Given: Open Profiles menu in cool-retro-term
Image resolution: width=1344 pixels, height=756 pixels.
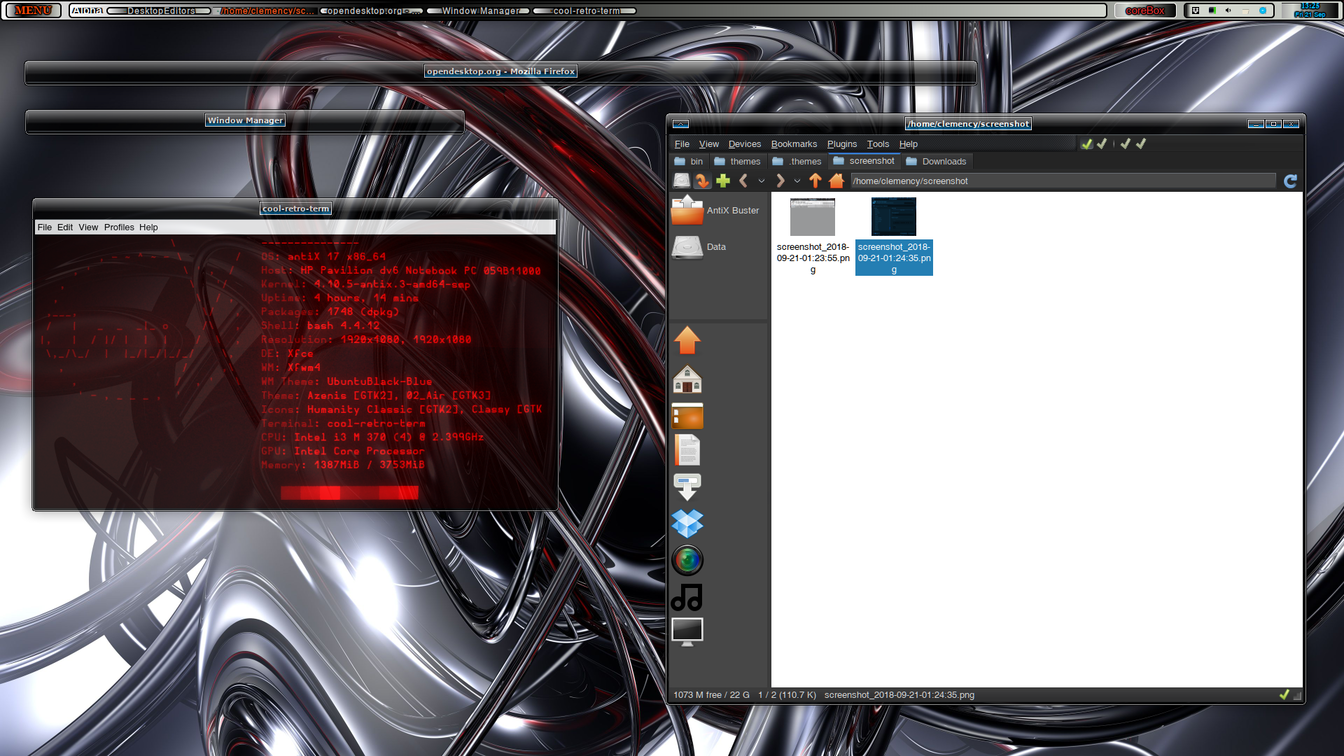Looking at the screenshot, I should [119, 227].
